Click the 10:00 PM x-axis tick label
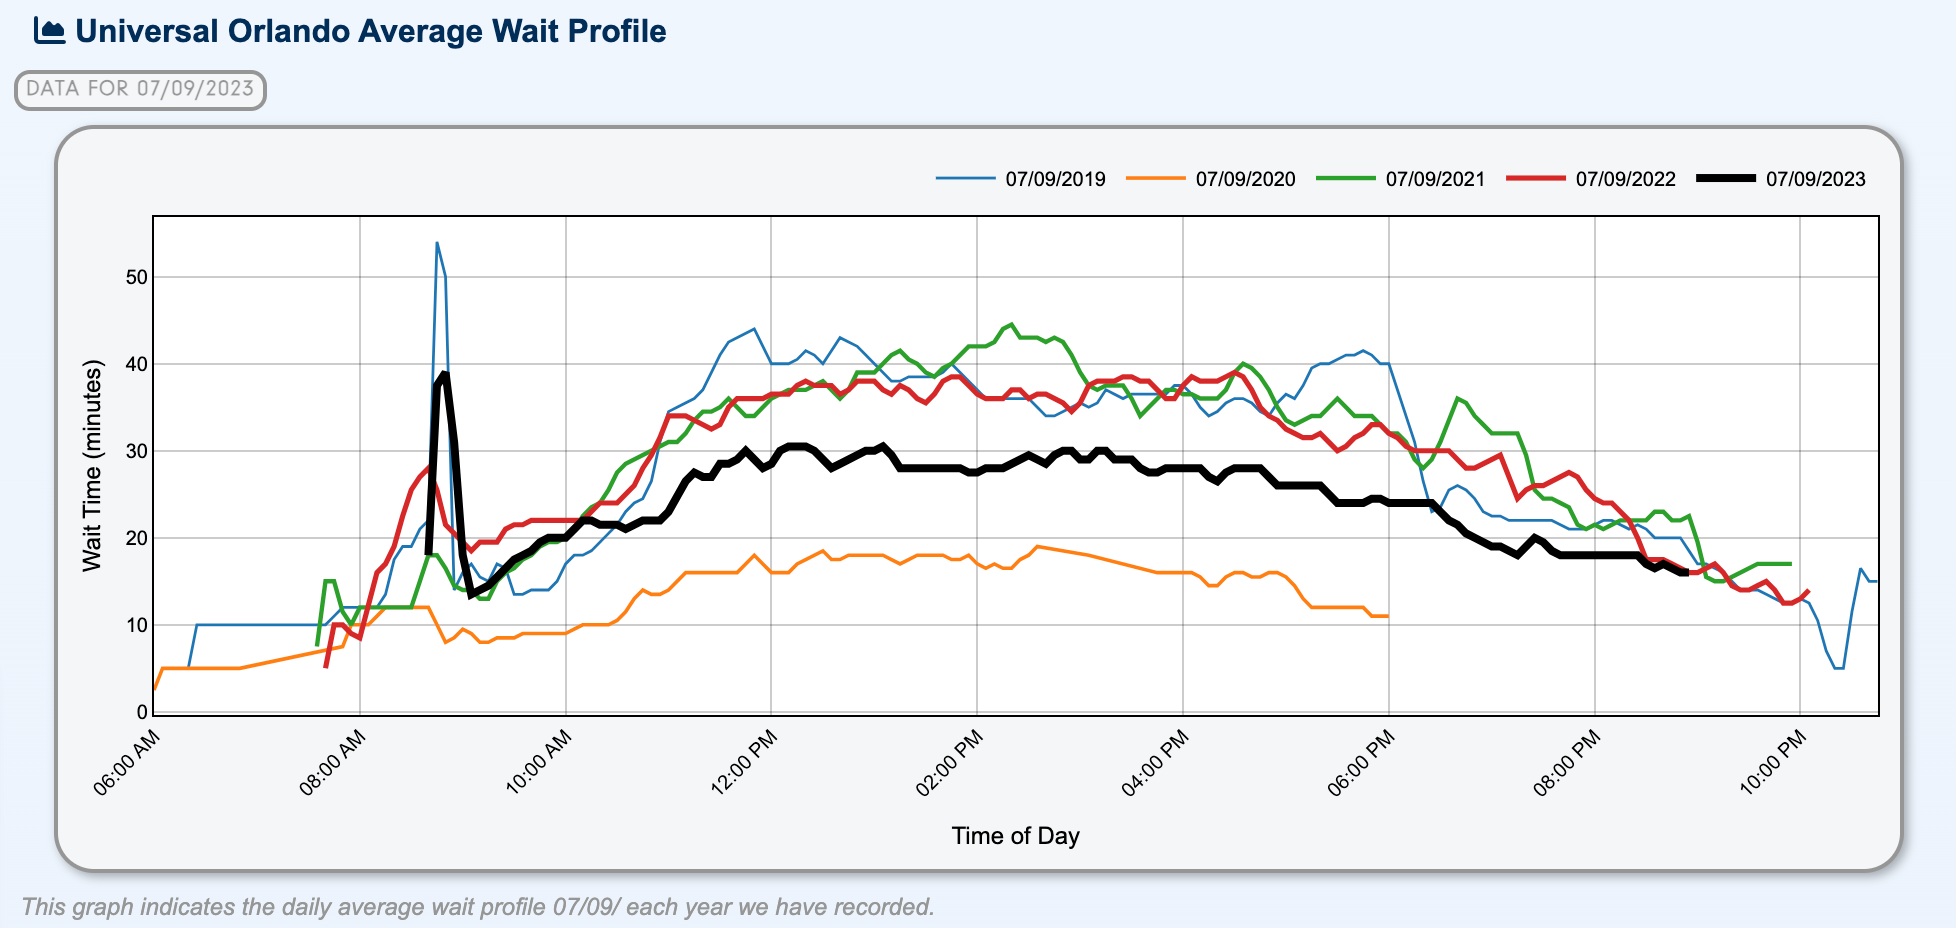Screen dimensions: 1956x928 pos(1774,763)
